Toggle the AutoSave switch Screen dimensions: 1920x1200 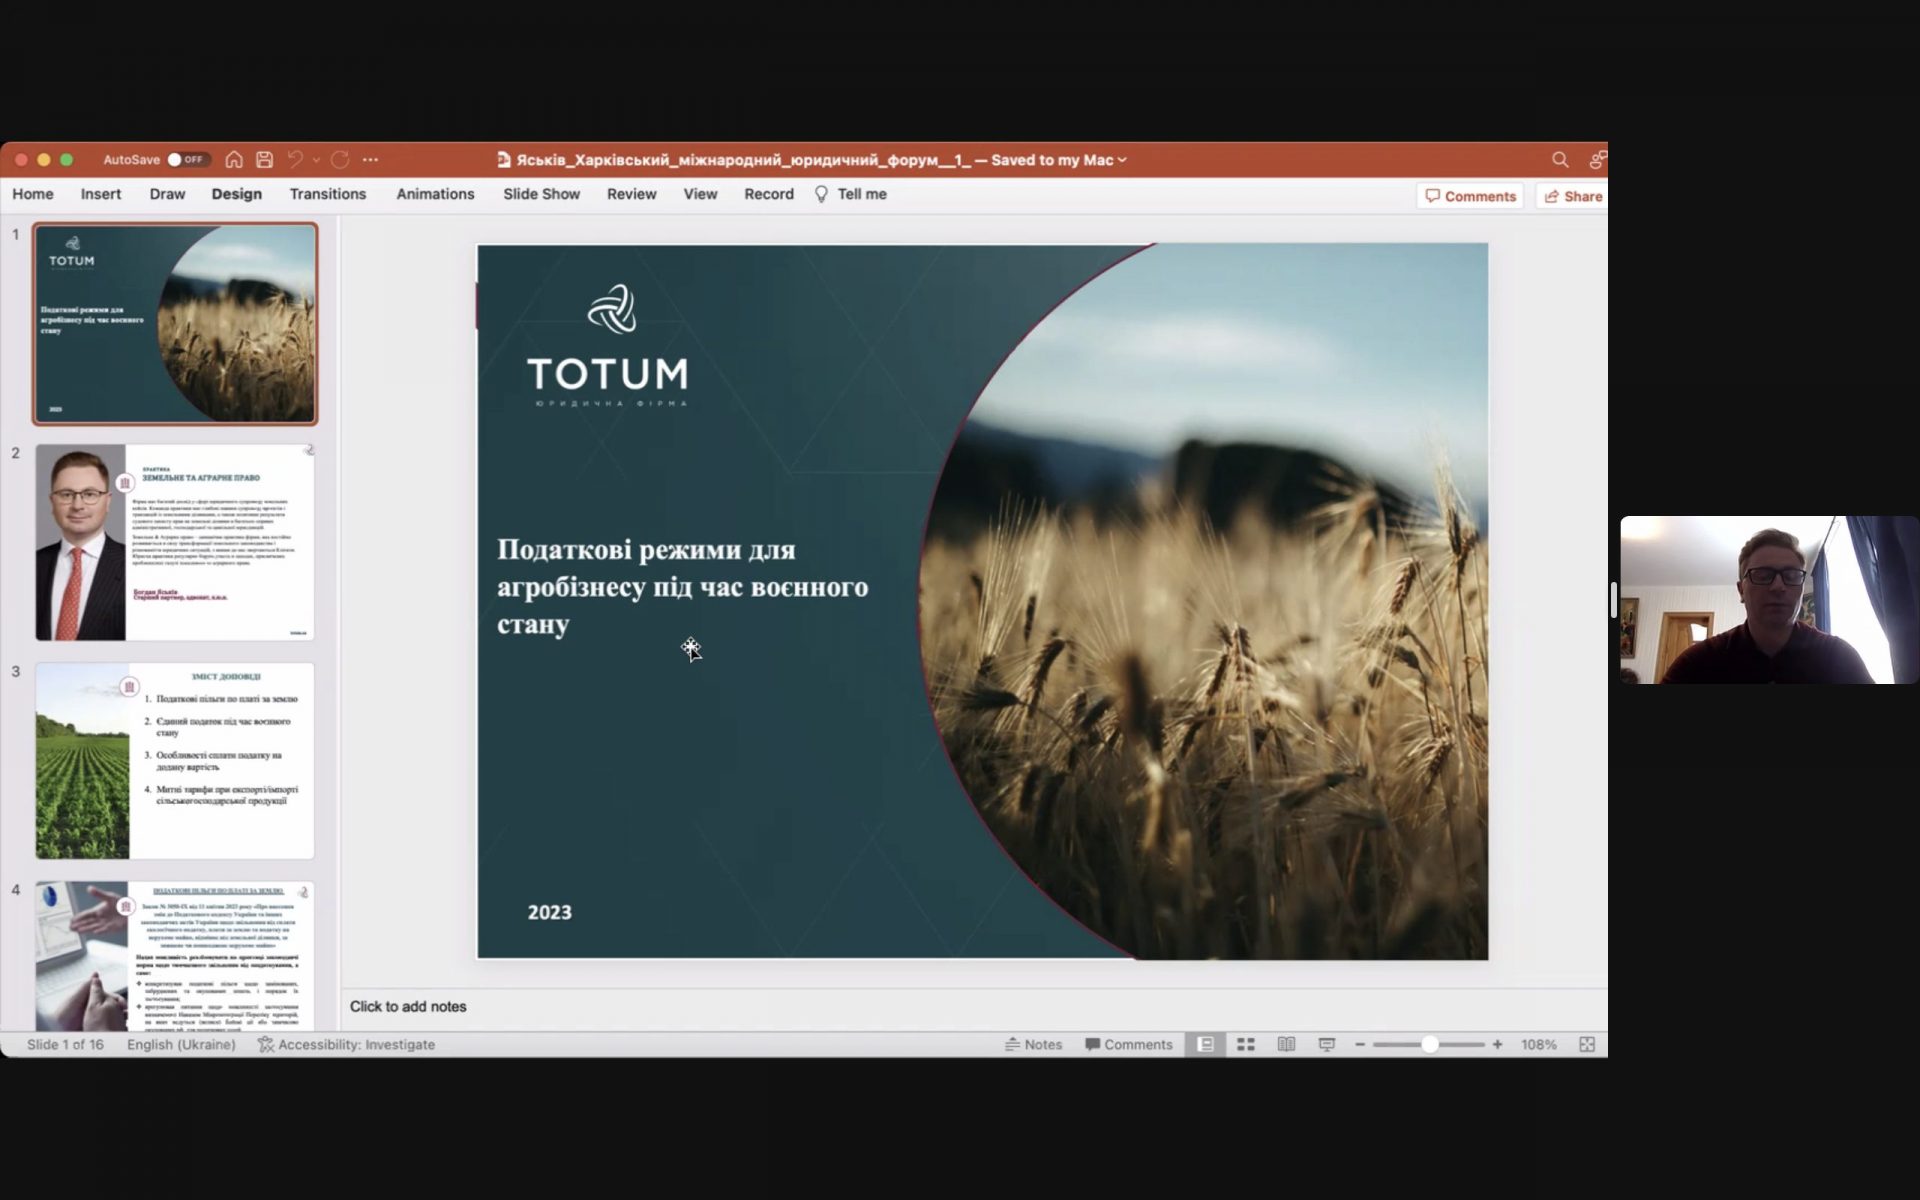(186, 160)
